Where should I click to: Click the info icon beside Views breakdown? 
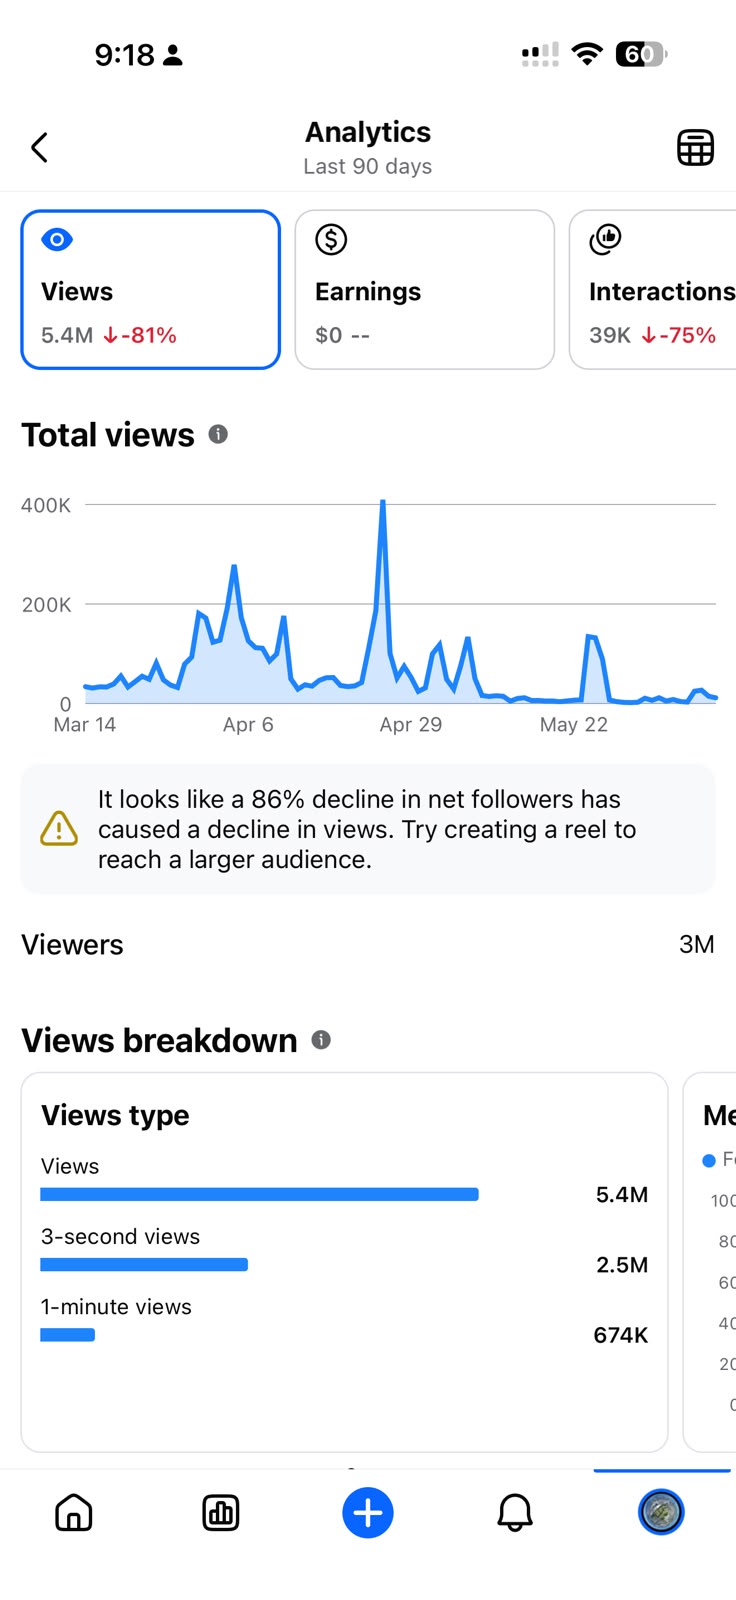[321, 1040]
